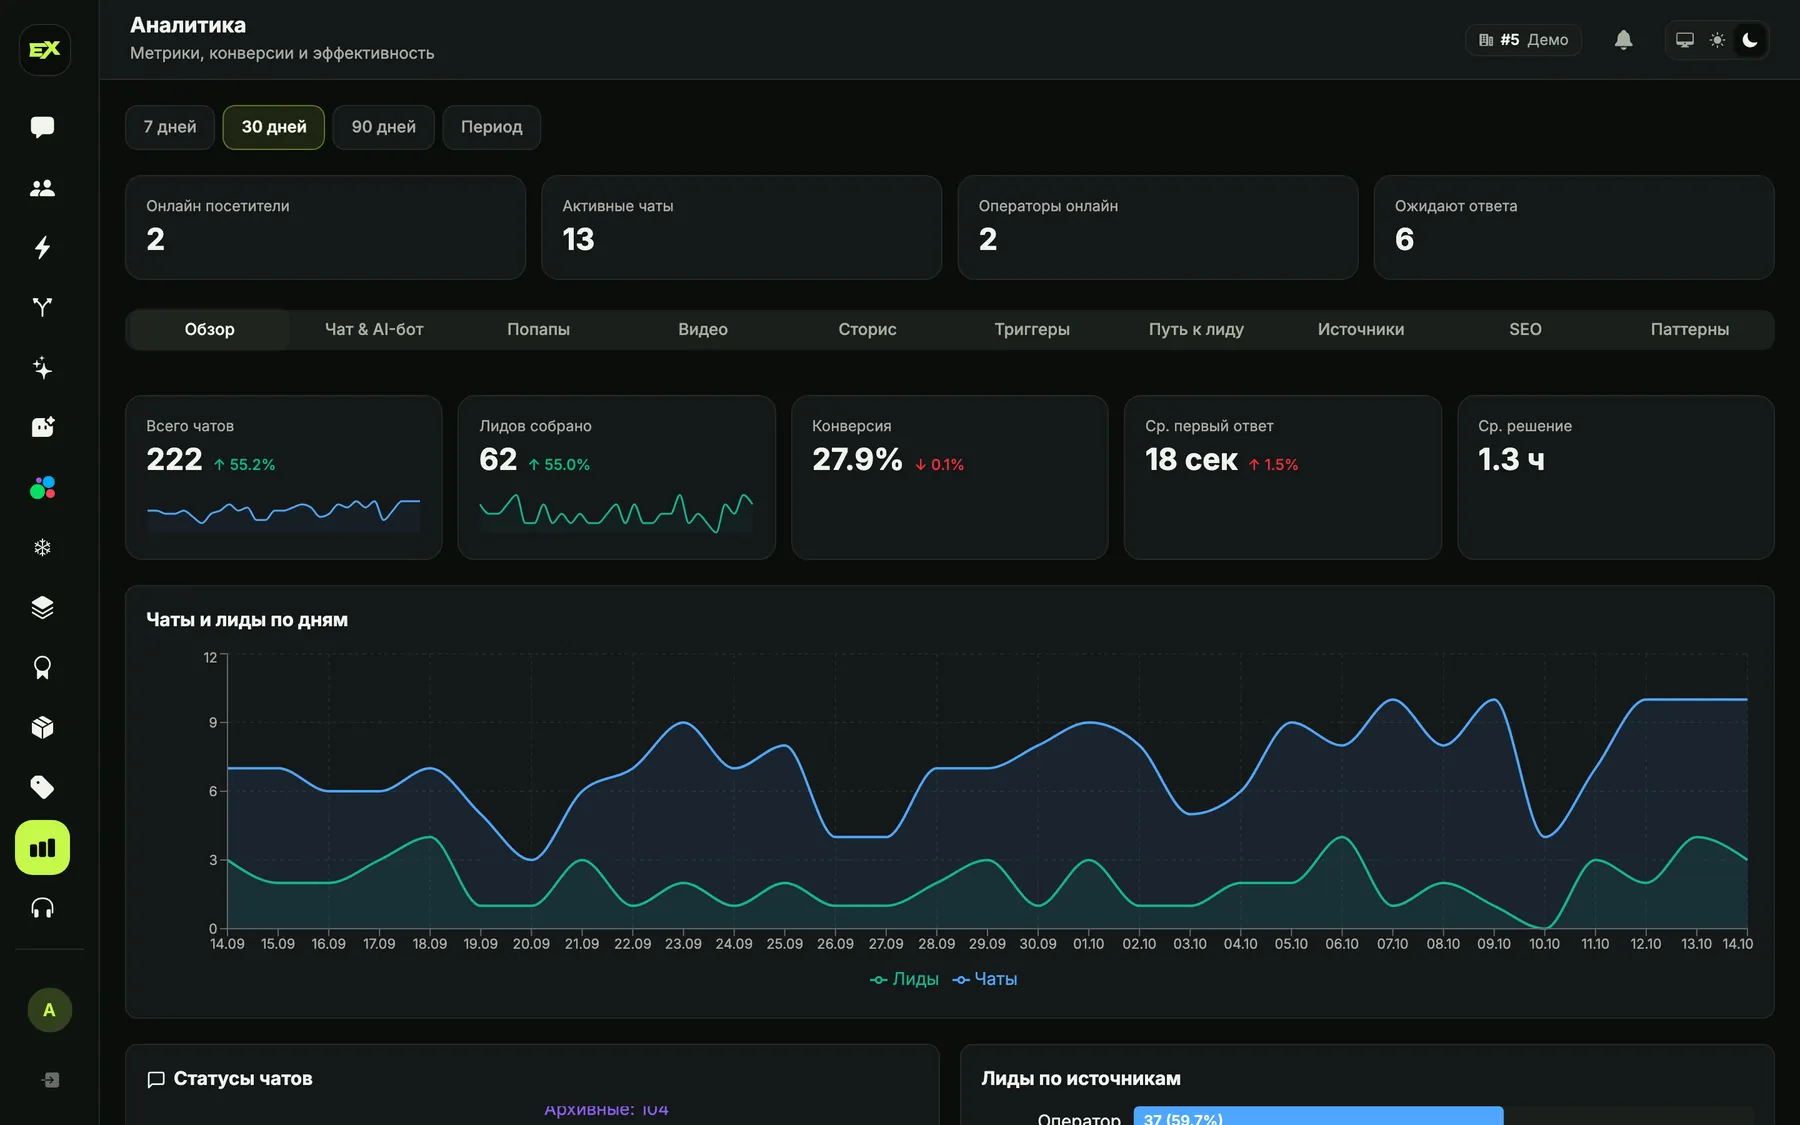1800x1125 pixels.
Task: Open the 3D box sidebar icon
Action: (x=42, y=728)
